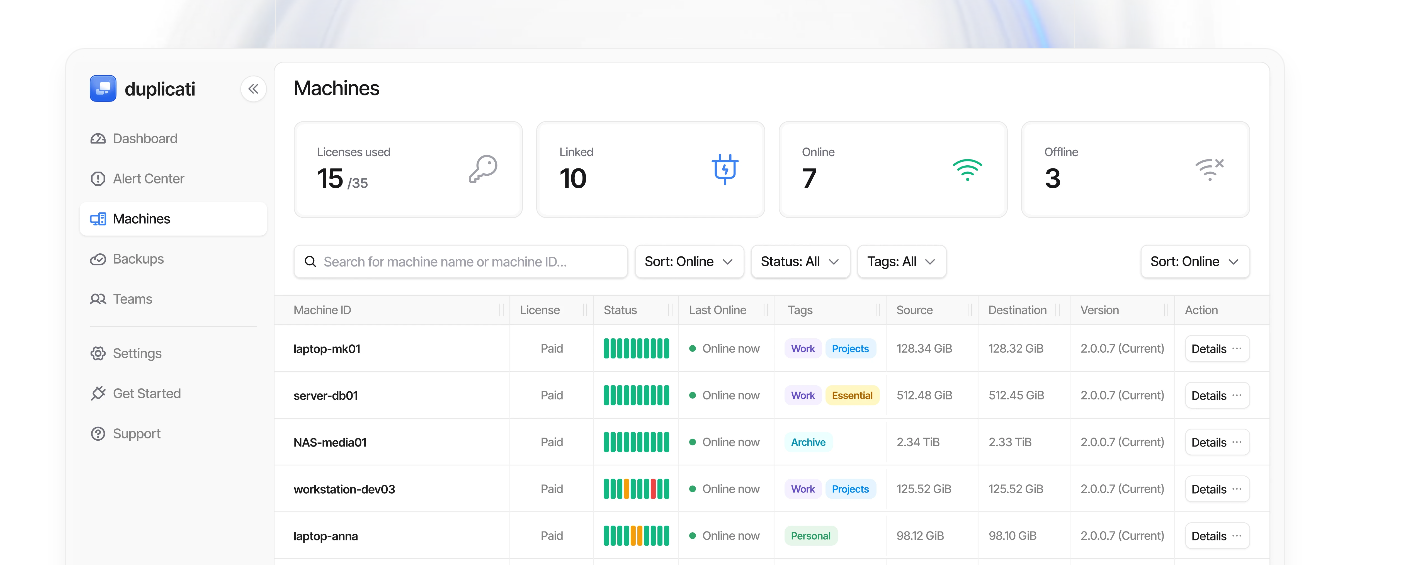The width and height of the screenshot is (1406, 565).
Task: Click the magnifier icon in search box
Action: (310, 262)
